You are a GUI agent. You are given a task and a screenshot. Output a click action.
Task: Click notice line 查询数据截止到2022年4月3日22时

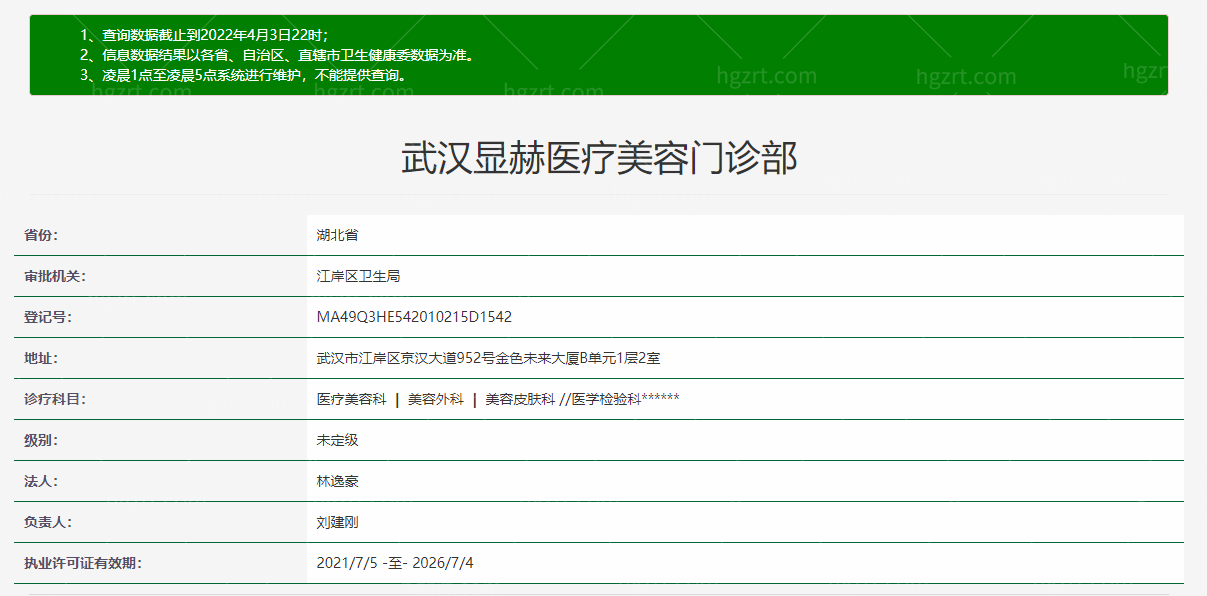[x=204, y=35]
